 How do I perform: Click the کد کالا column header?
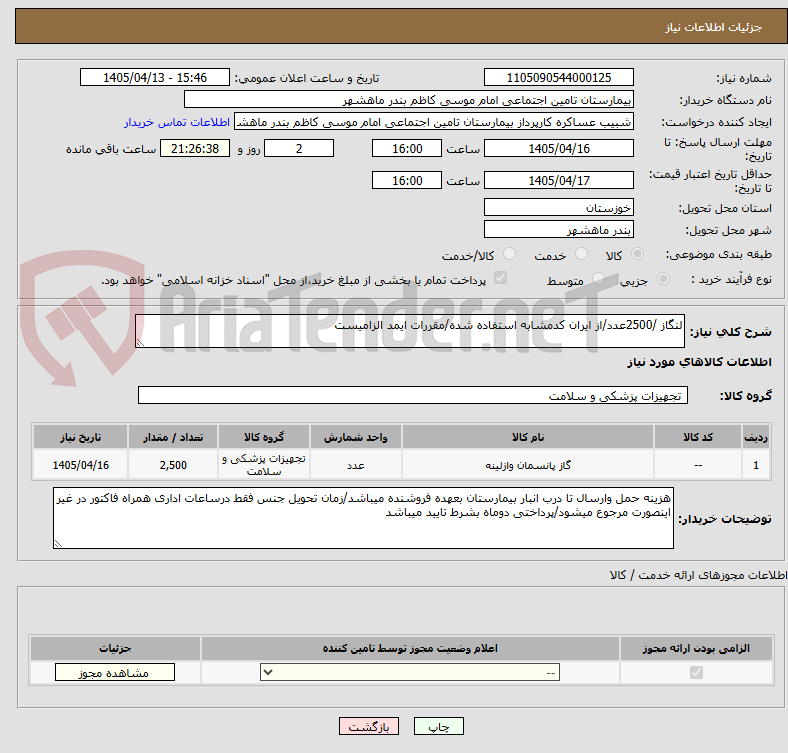(698, 437)
